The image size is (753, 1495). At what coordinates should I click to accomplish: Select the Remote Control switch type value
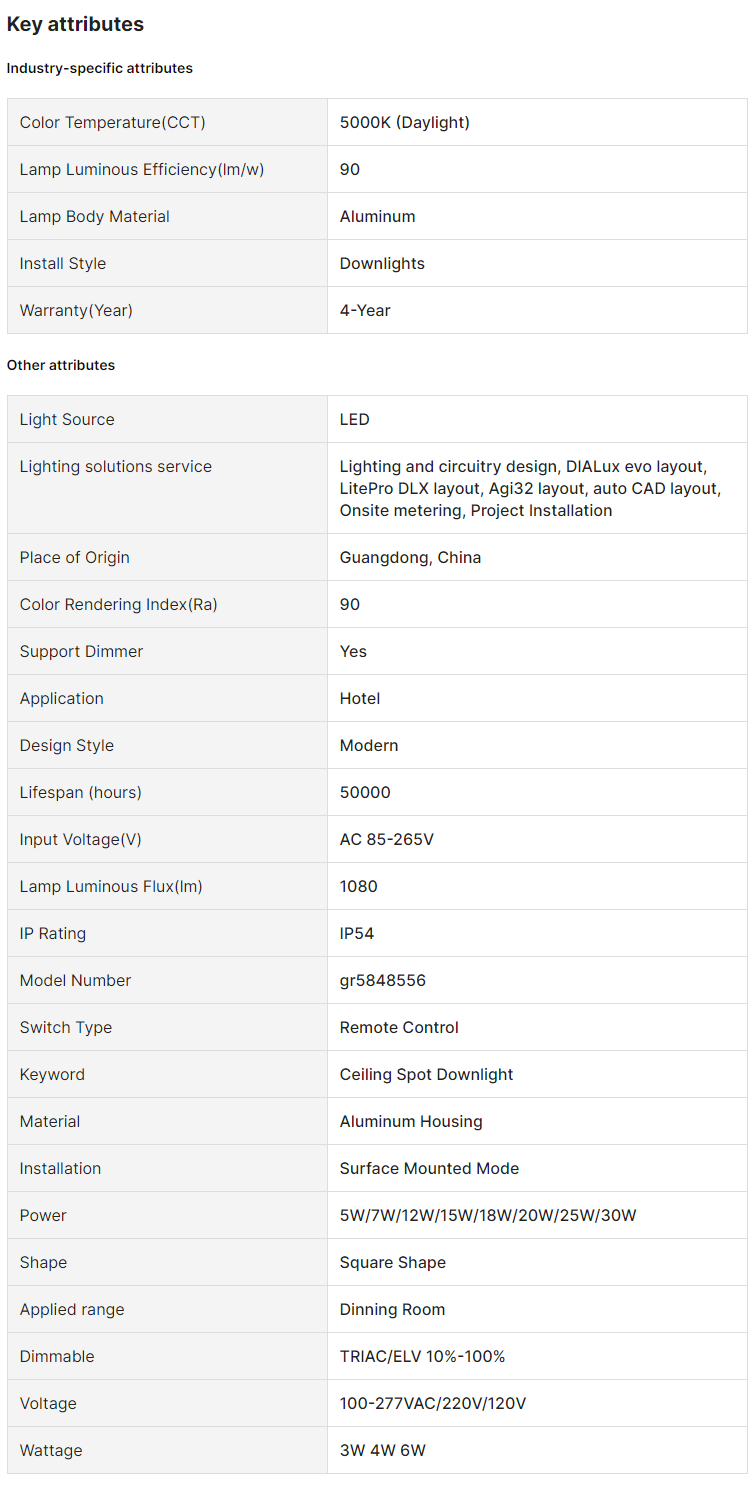point(399,1027)
